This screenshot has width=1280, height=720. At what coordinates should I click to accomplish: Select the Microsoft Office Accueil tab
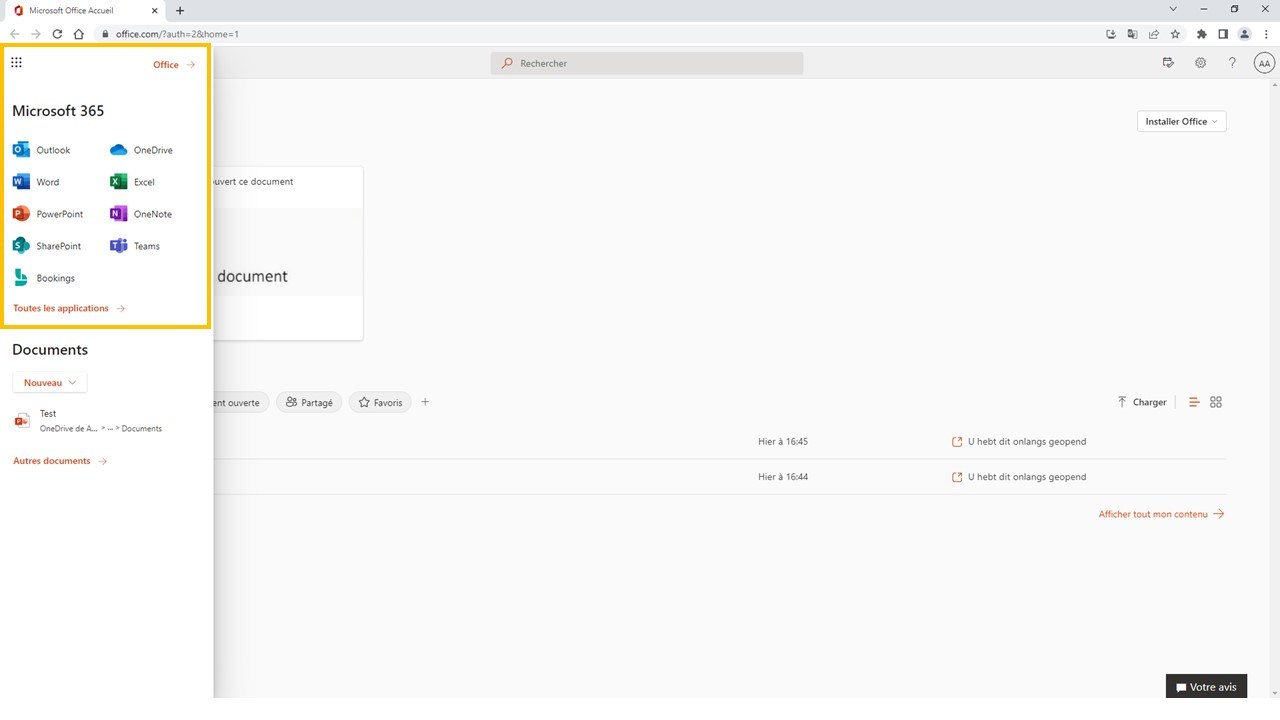click(86, 10)
